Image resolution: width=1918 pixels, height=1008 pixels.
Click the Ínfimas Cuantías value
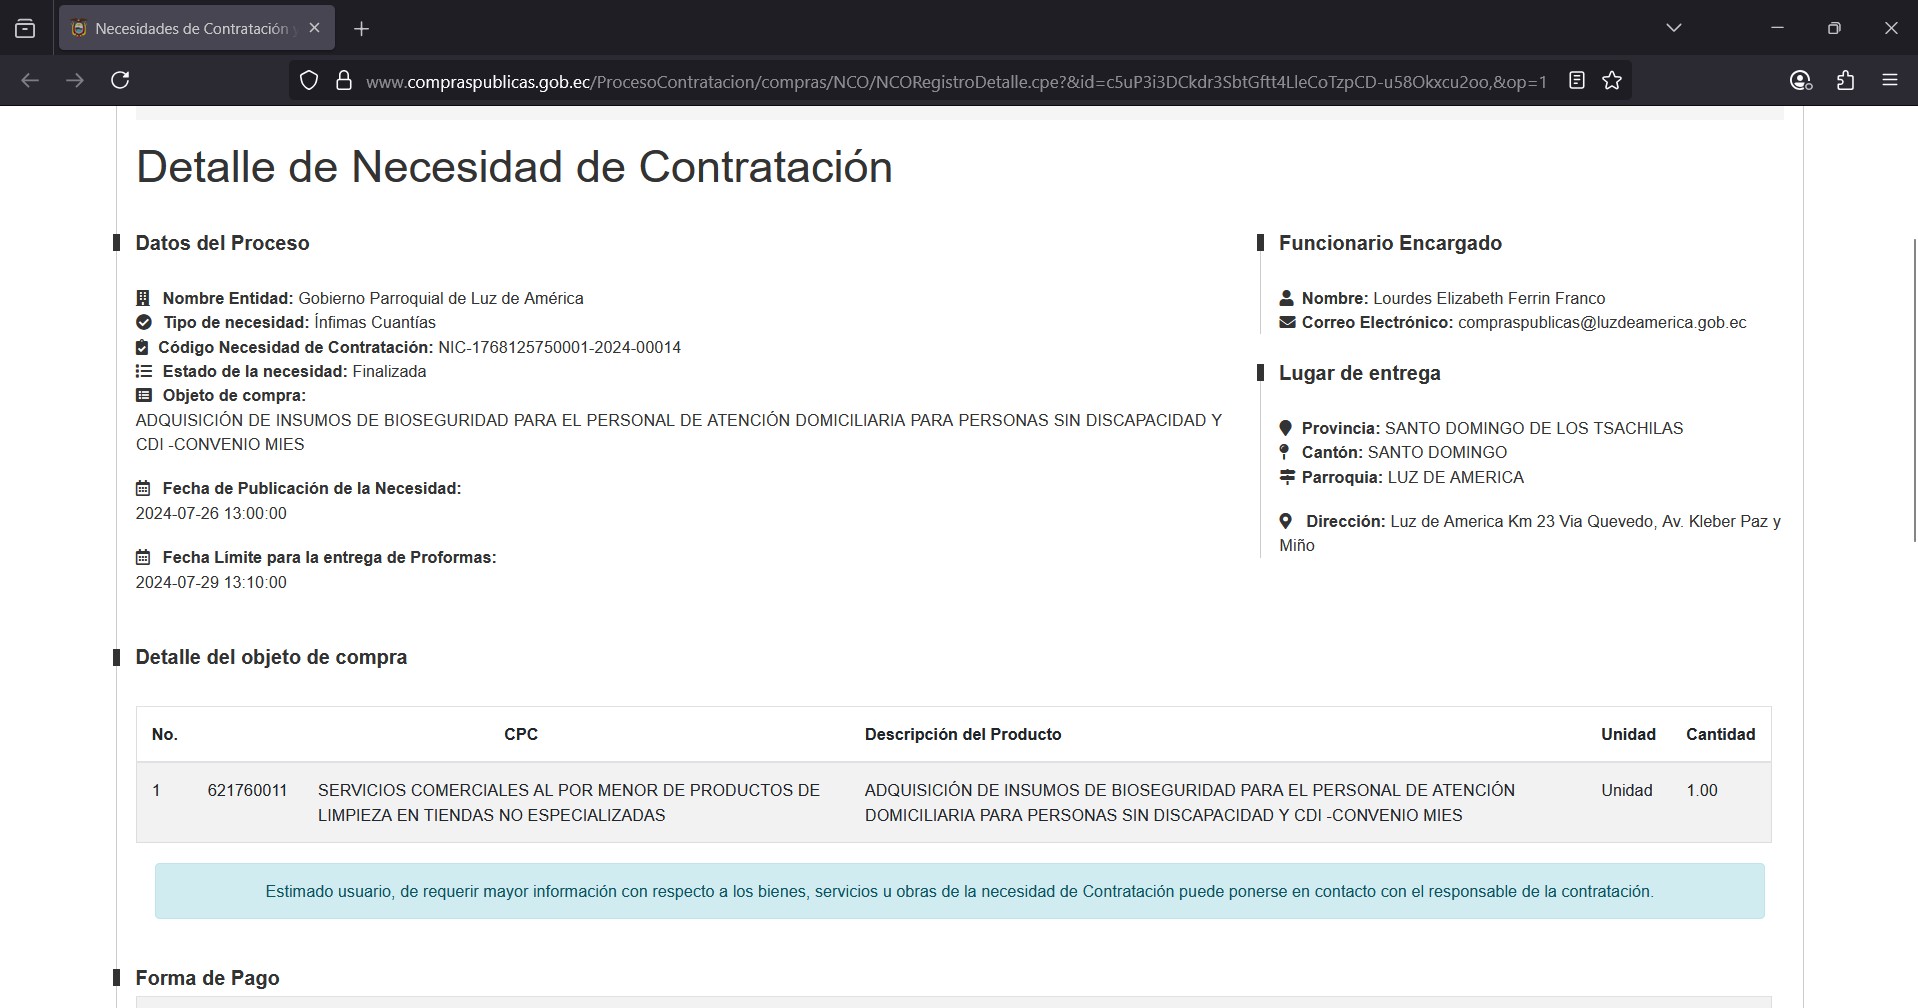coord(375,322)
